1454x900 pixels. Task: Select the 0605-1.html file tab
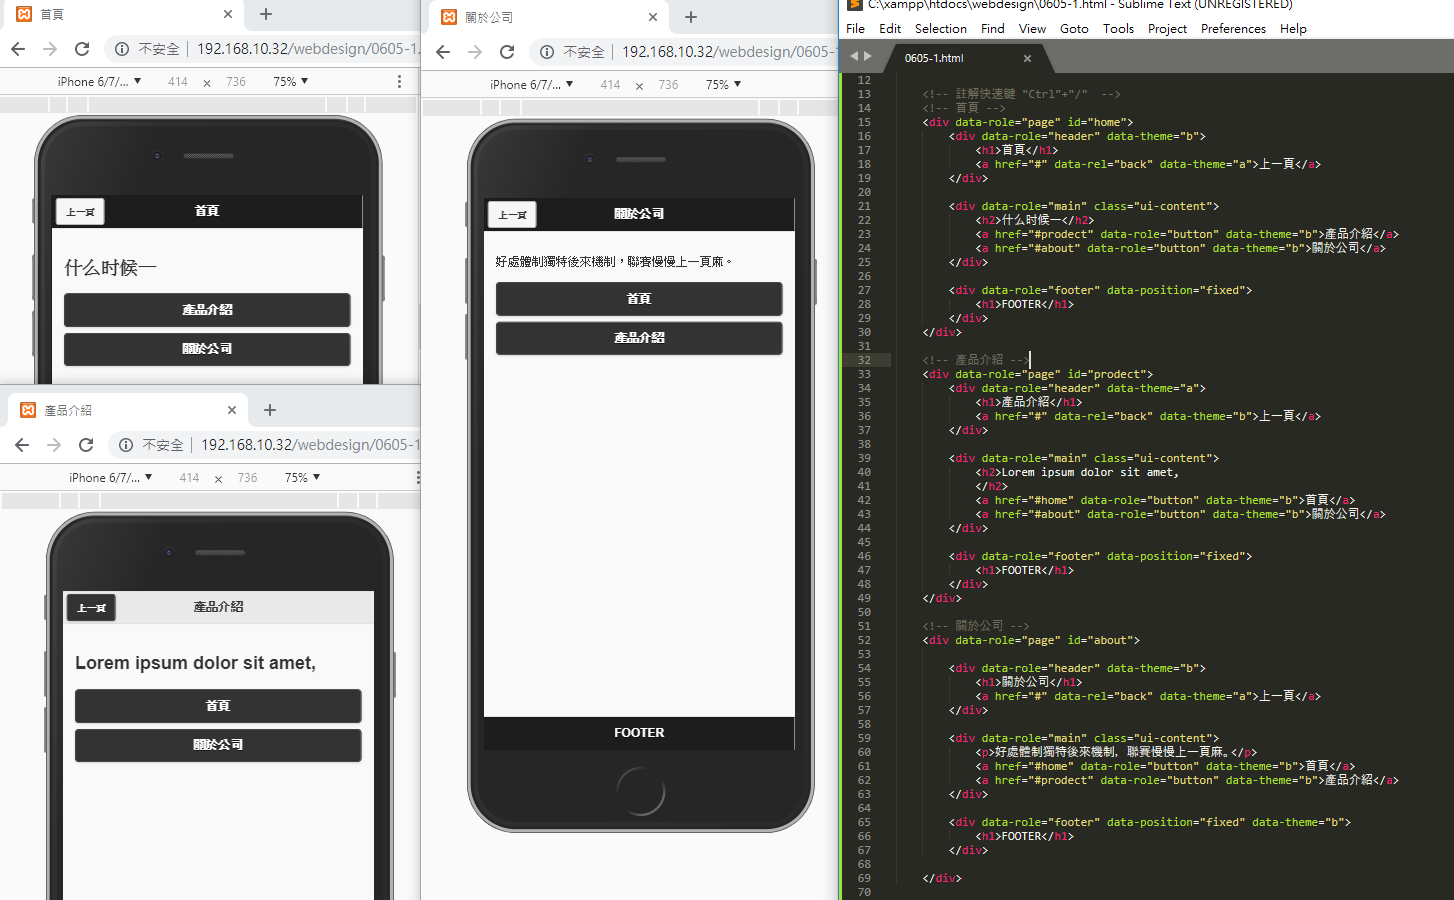(x=934, y=58)
